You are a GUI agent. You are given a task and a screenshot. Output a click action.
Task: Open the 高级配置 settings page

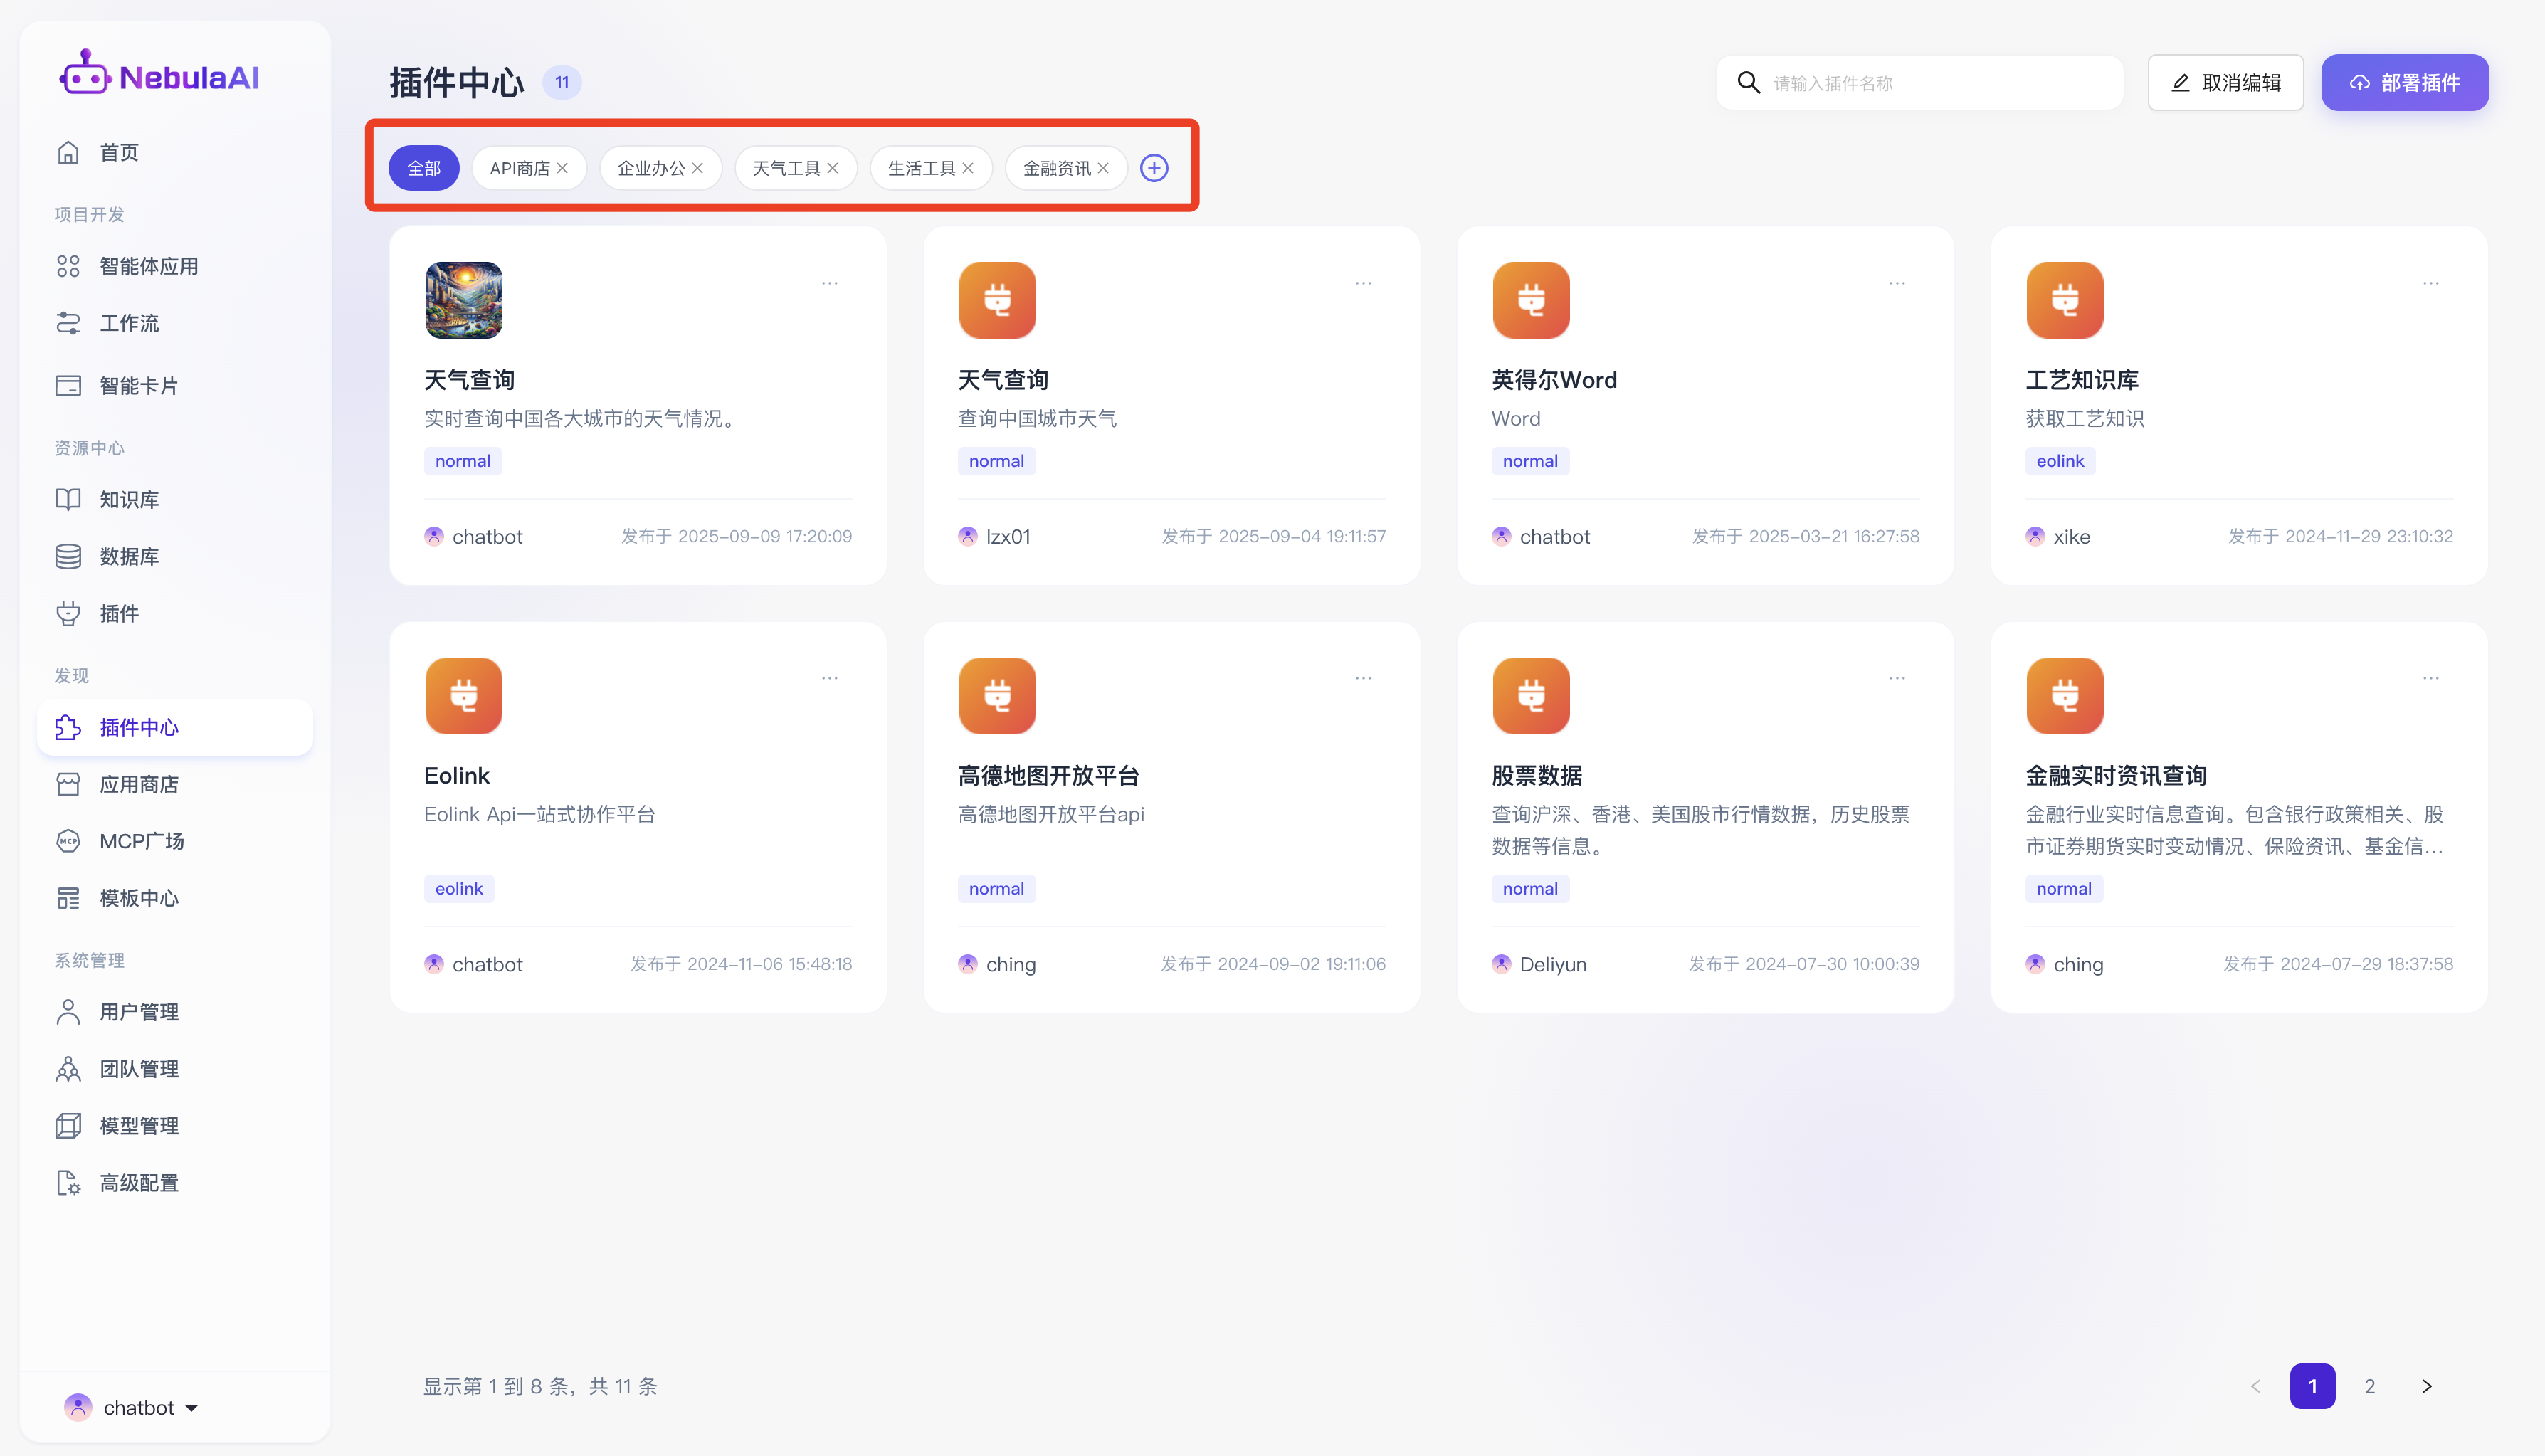pyautogui.click(x=138, y=1183)
